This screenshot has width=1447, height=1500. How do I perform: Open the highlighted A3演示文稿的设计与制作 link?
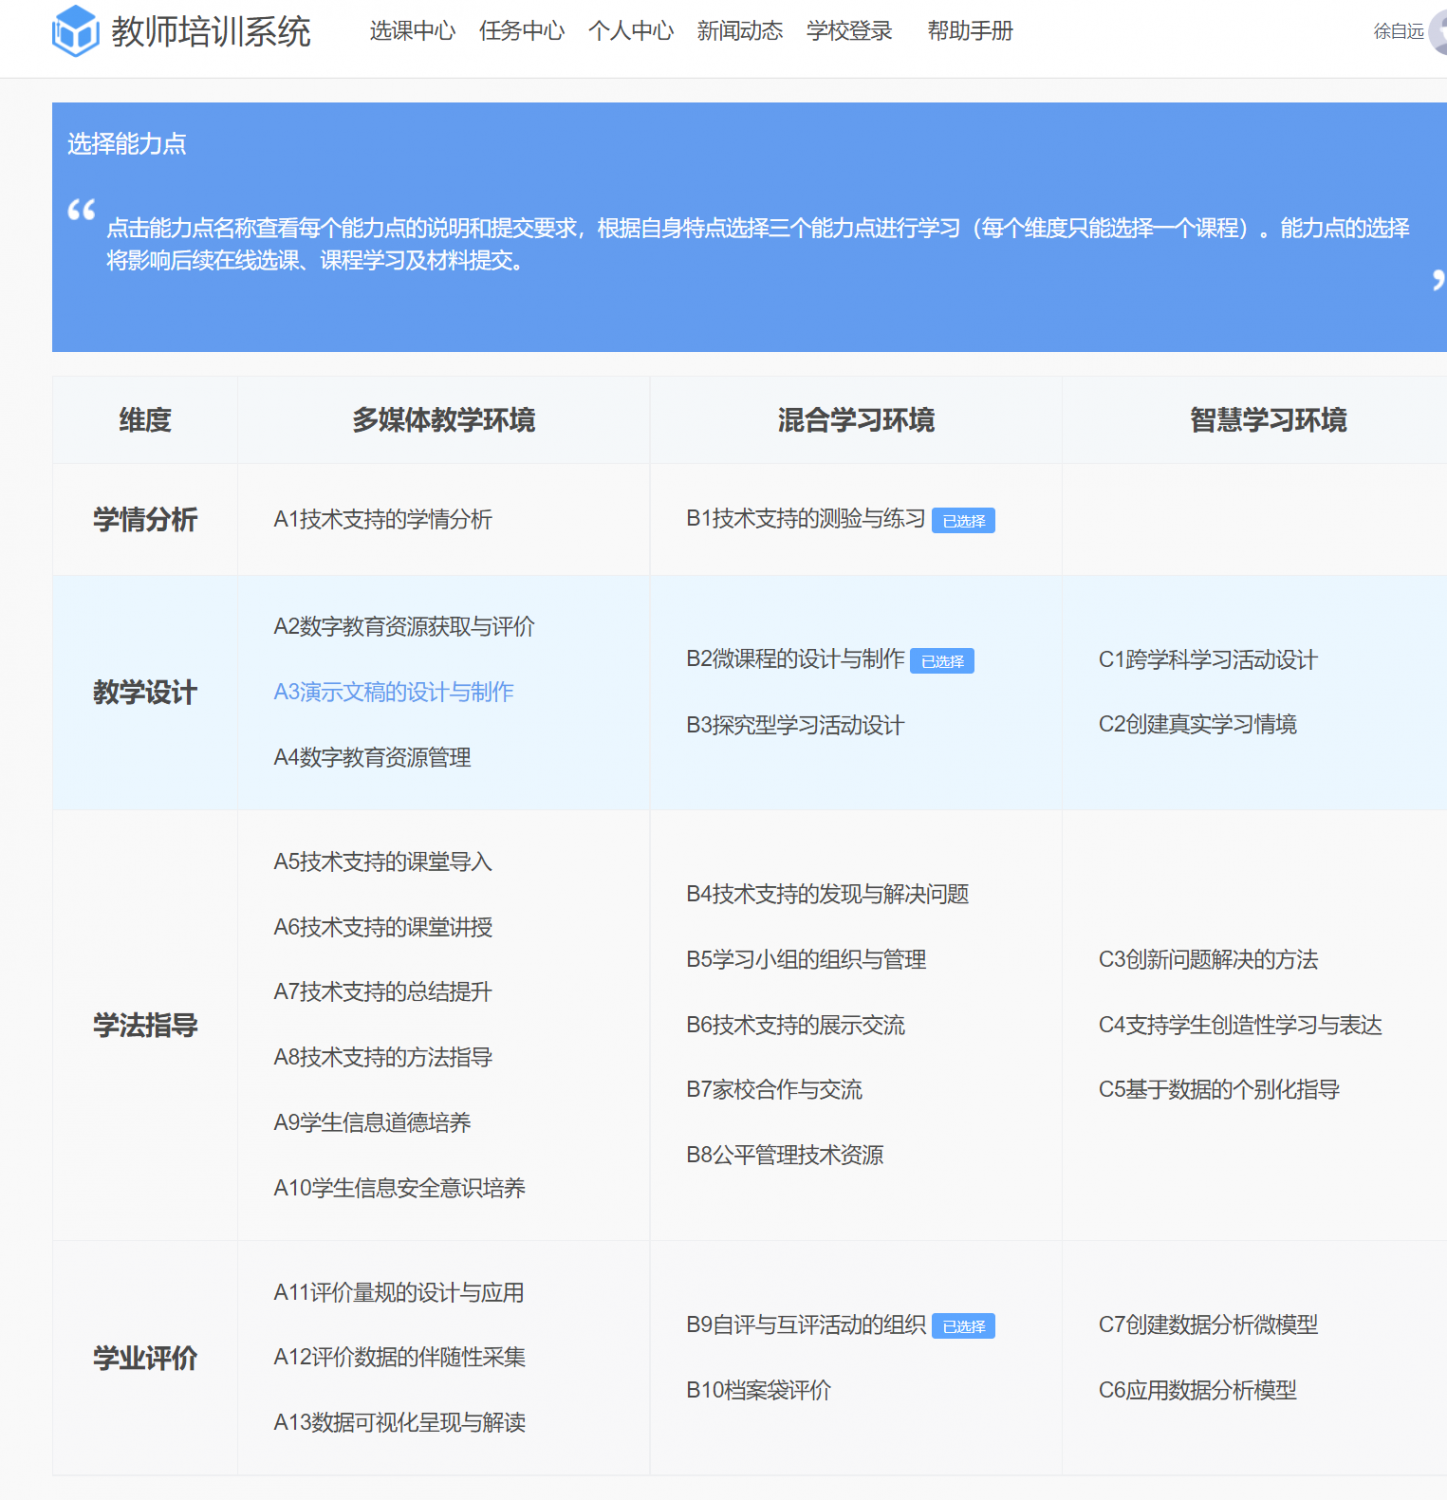[x=394, y=692]
